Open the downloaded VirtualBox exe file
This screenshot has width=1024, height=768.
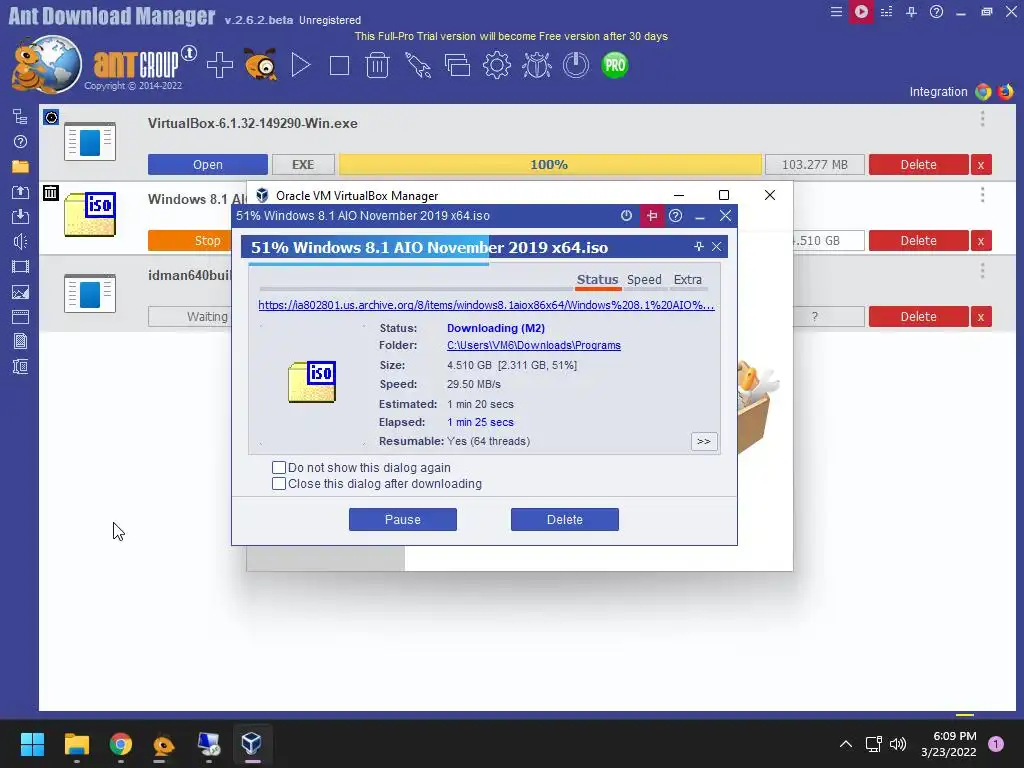208,165
